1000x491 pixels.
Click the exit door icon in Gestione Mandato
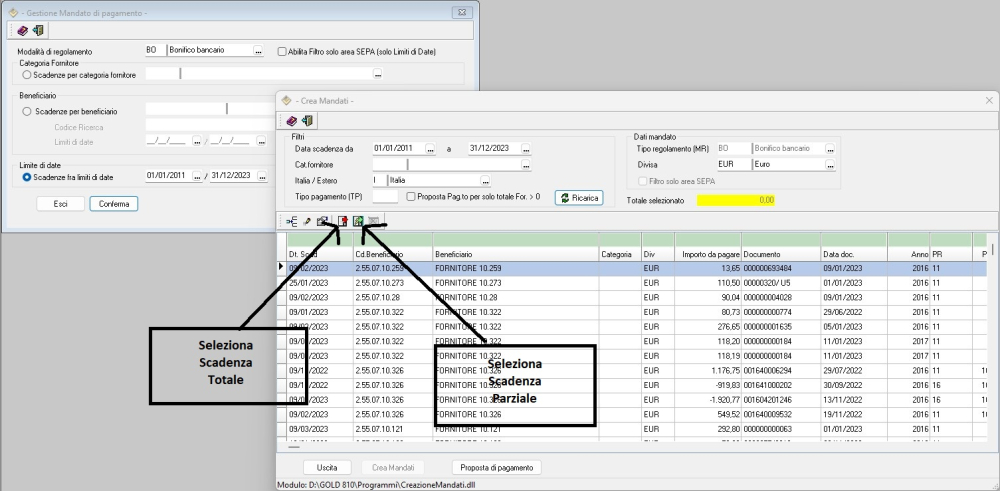38,31
